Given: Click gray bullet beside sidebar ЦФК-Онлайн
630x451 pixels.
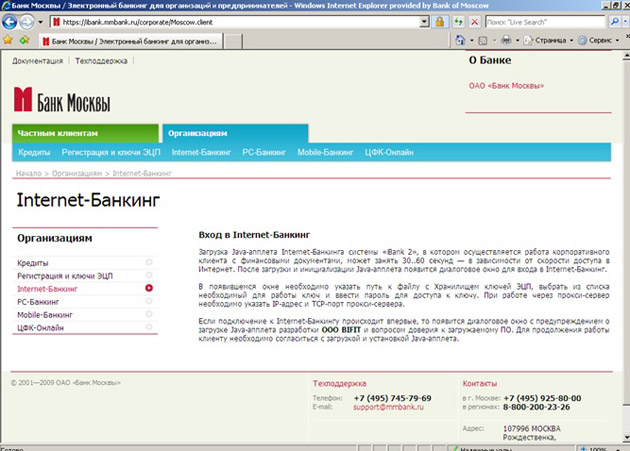Looking at the screenshot, I should [x=149, y=327].
